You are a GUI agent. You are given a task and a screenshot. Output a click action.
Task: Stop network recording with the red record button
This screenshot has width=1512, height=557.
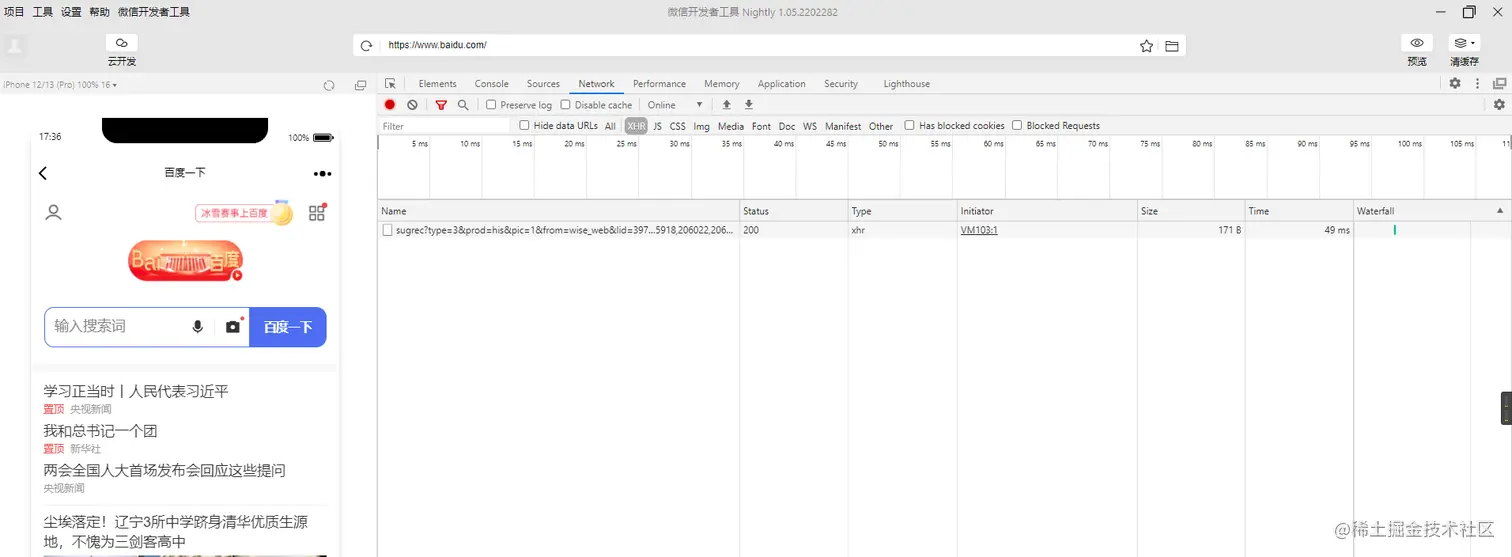coord(390,105)
